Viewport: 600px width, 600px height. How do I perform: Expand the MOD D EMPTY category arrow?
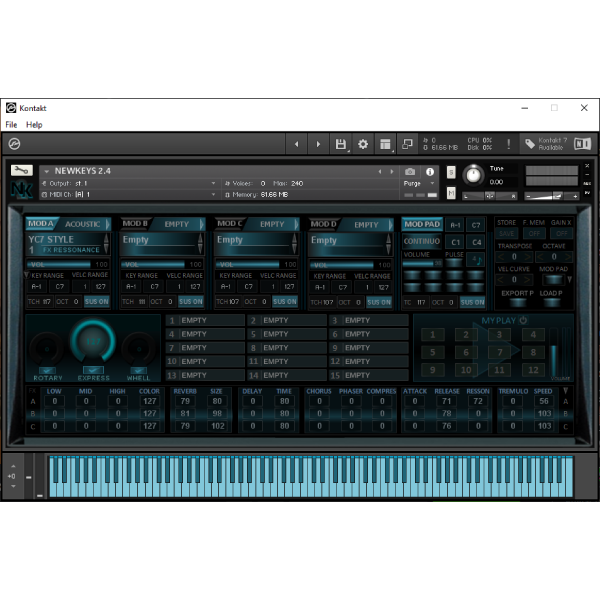click(390, 225)
